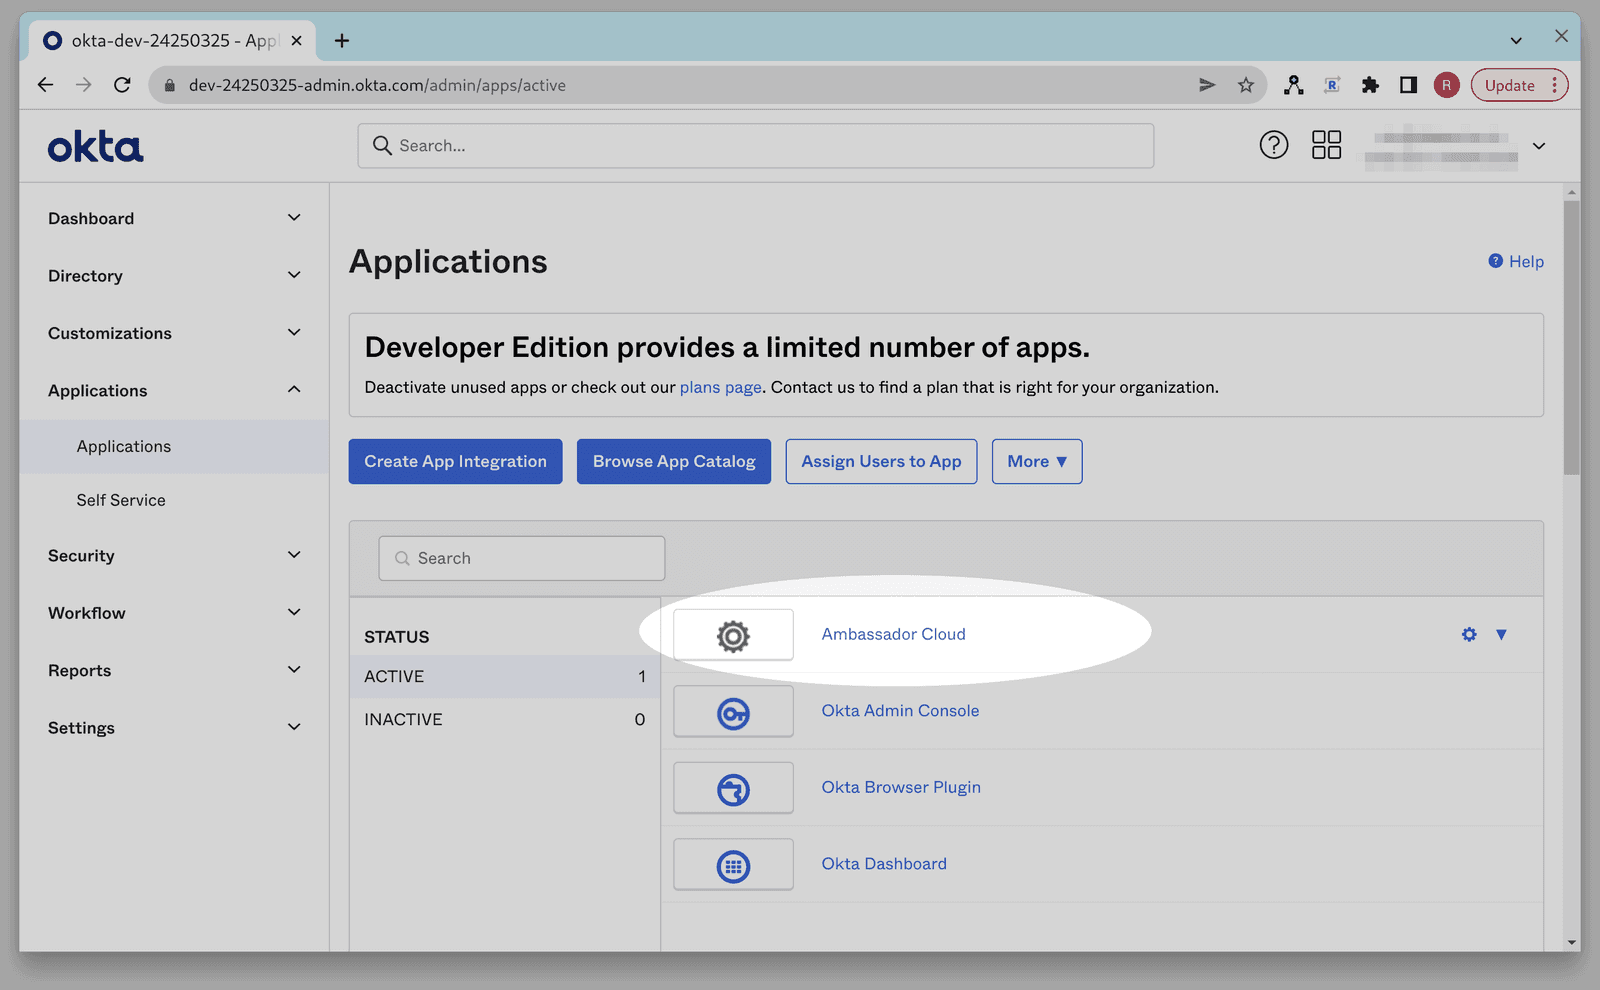The width and height of the screenshot is (1600, 990).
Task: Click the Help link
Action: (x=1526, y=261)
